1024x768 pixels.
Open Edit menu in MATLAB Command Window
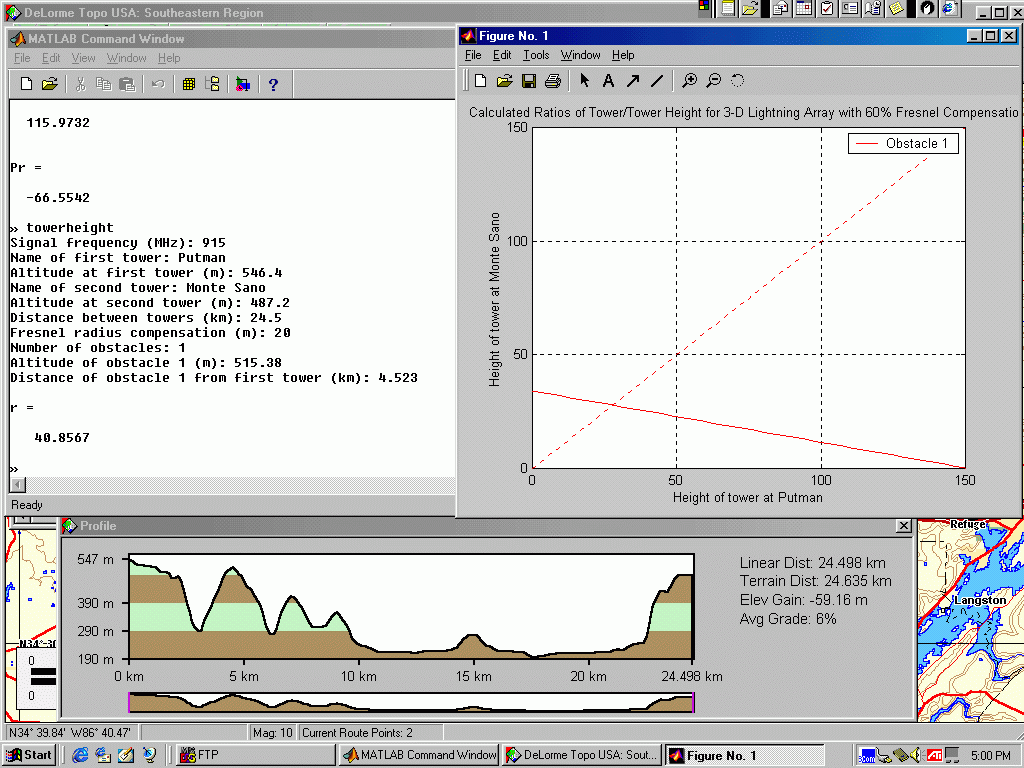point(51,58)
